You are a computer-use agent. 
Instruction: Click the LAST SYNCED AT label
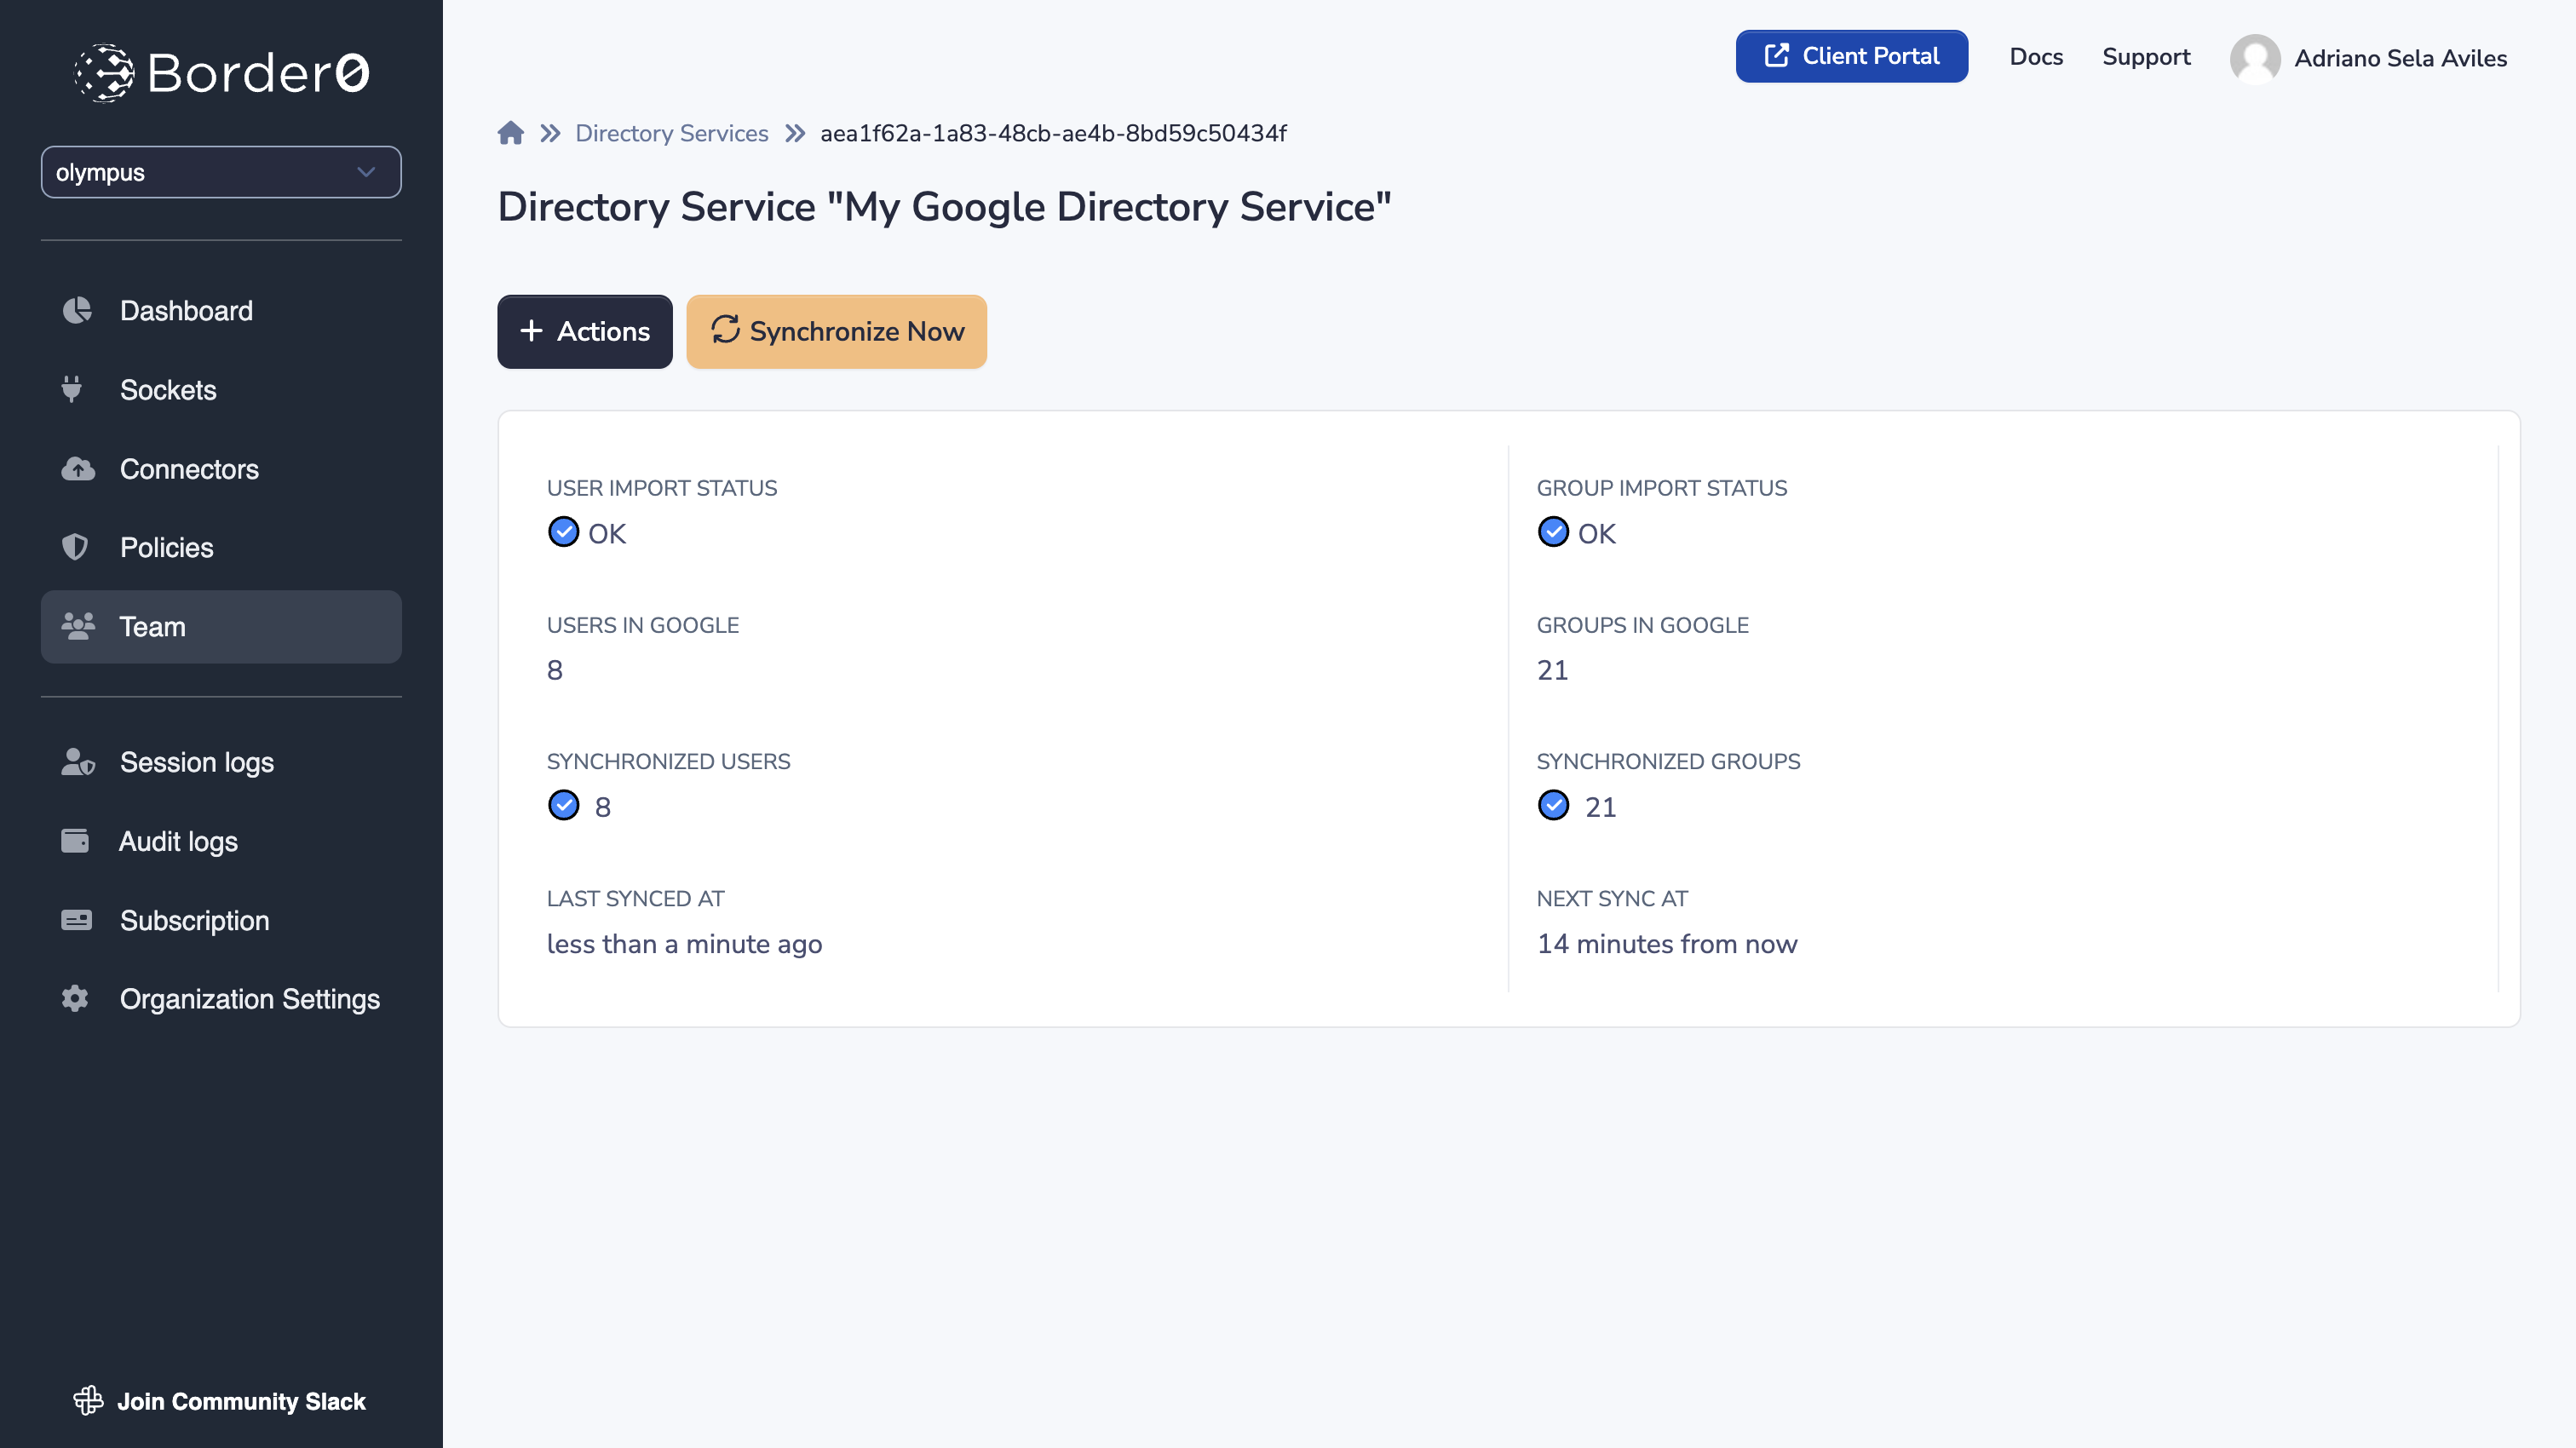point(636,898)
